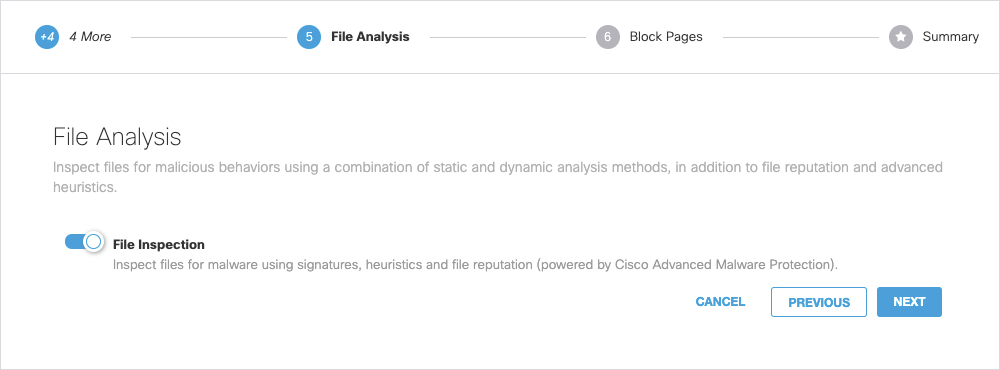This screenshot has width=1000, height=370.
Task: Go to the Summary step label
Action: click(x=950, y=37)
